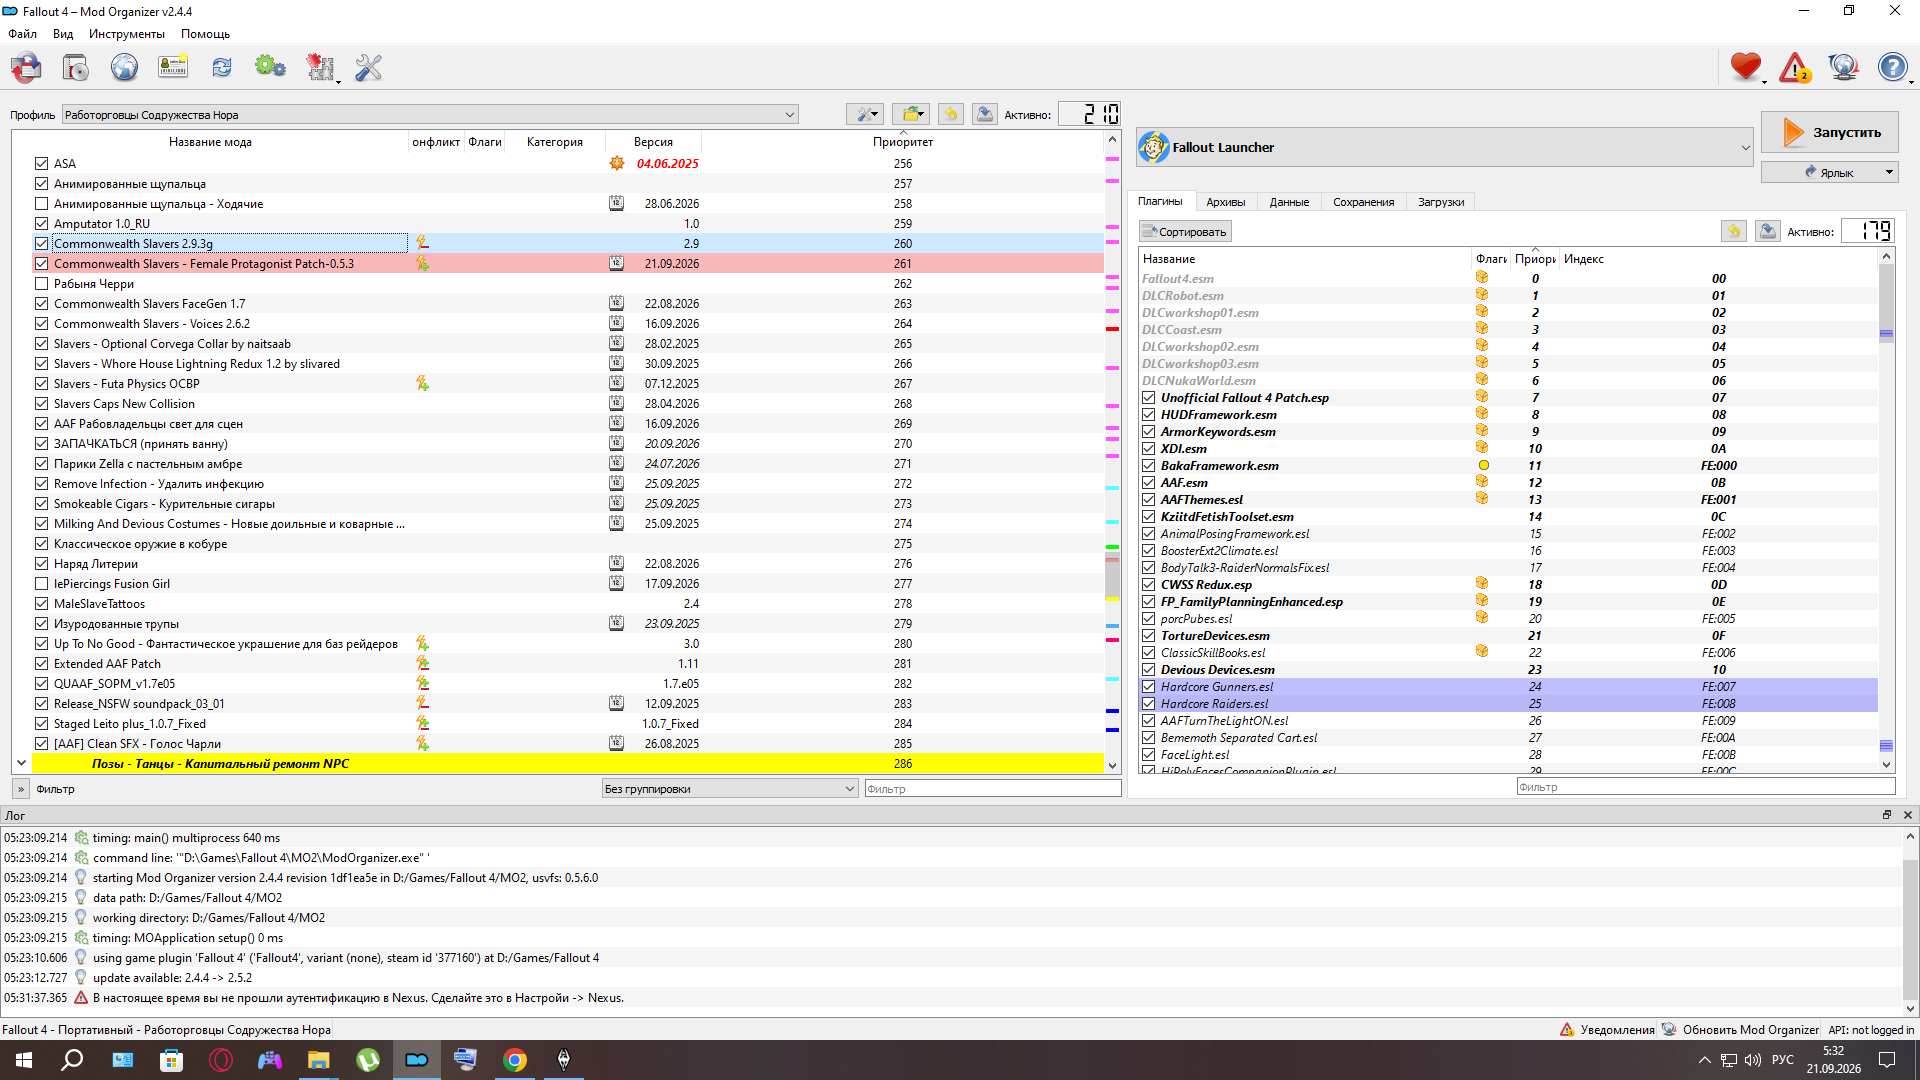Create mod list backup icon
Viewport: 1920px width, 1080px height.
tap(985, 114)
